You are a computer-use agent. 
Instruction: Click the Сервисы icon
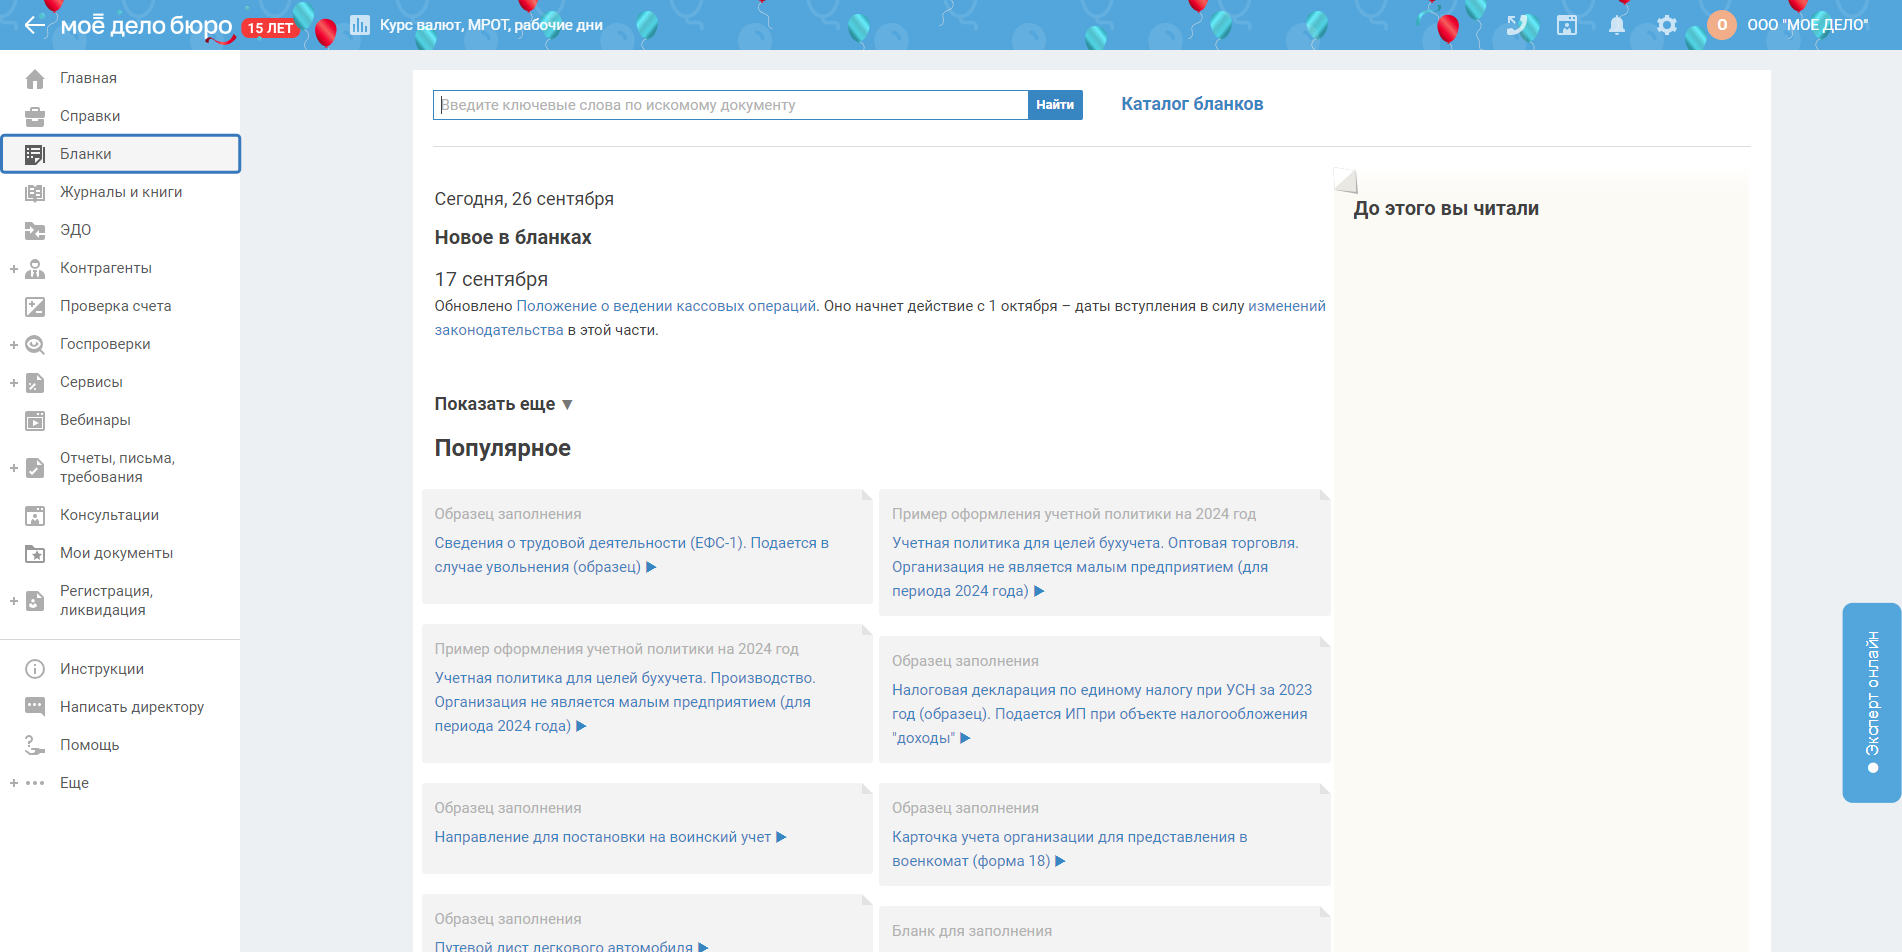[x=35, y=382]
